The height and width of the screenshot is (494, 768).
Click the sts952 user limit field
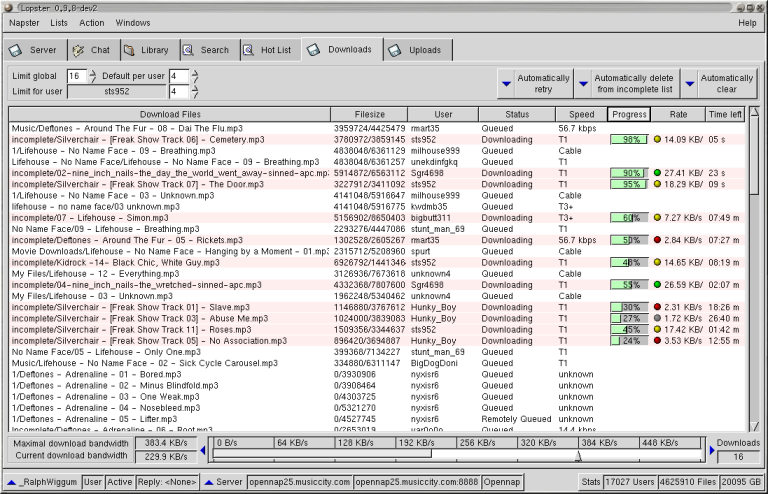tap(117, 92)
